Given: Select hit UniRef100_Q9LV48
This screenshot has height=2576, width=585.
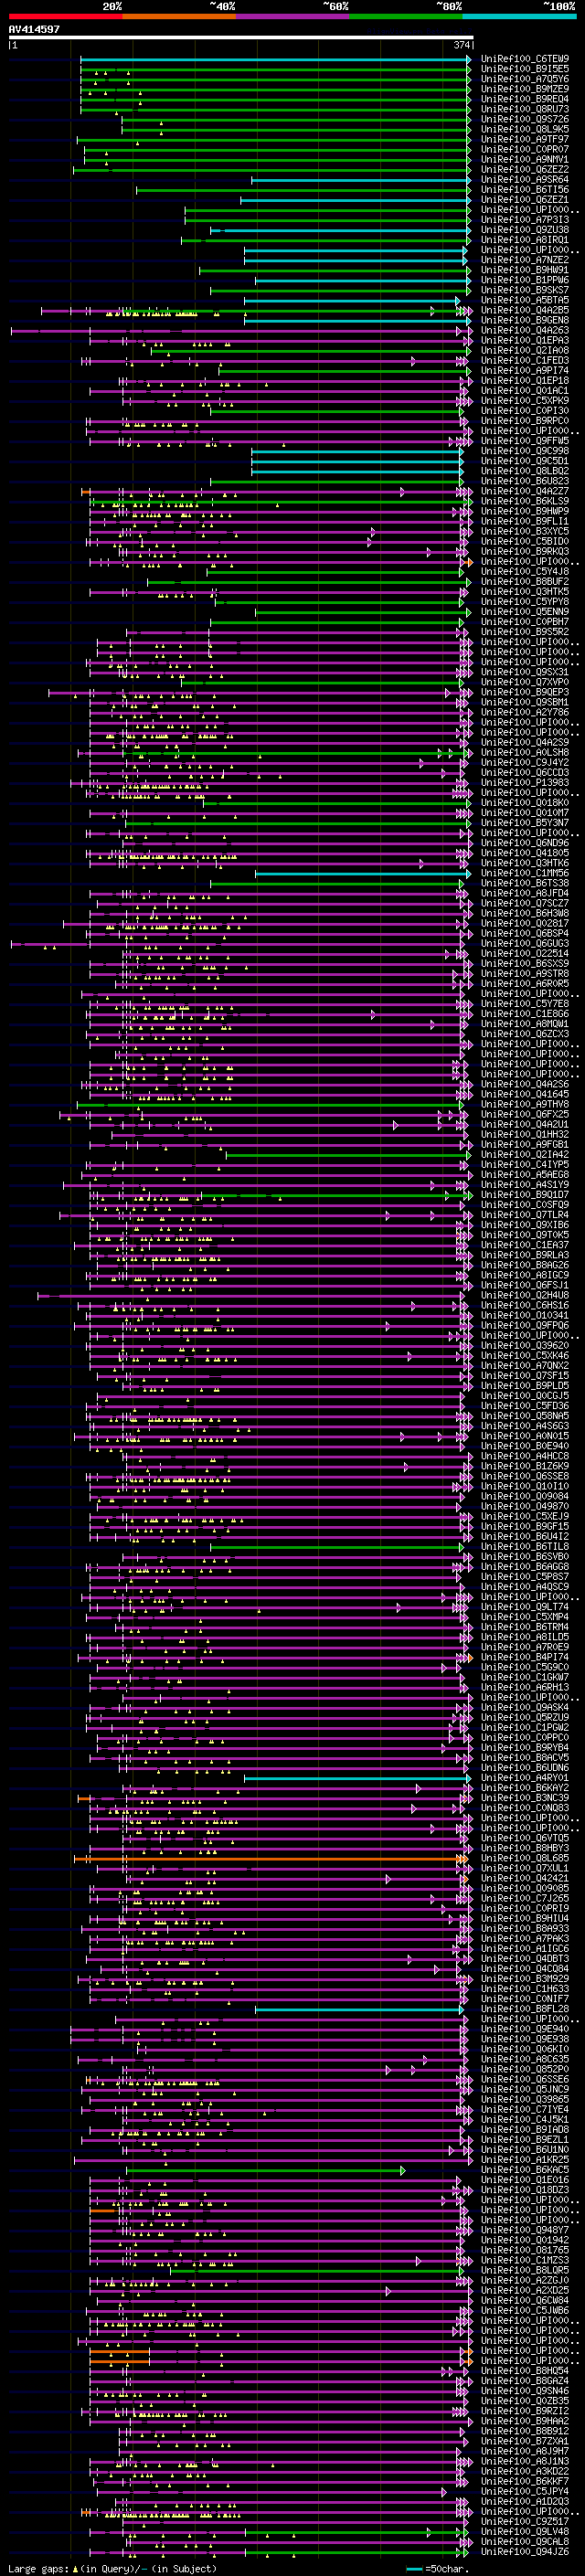Looking at the screenshot, I should click(525, 2532).
